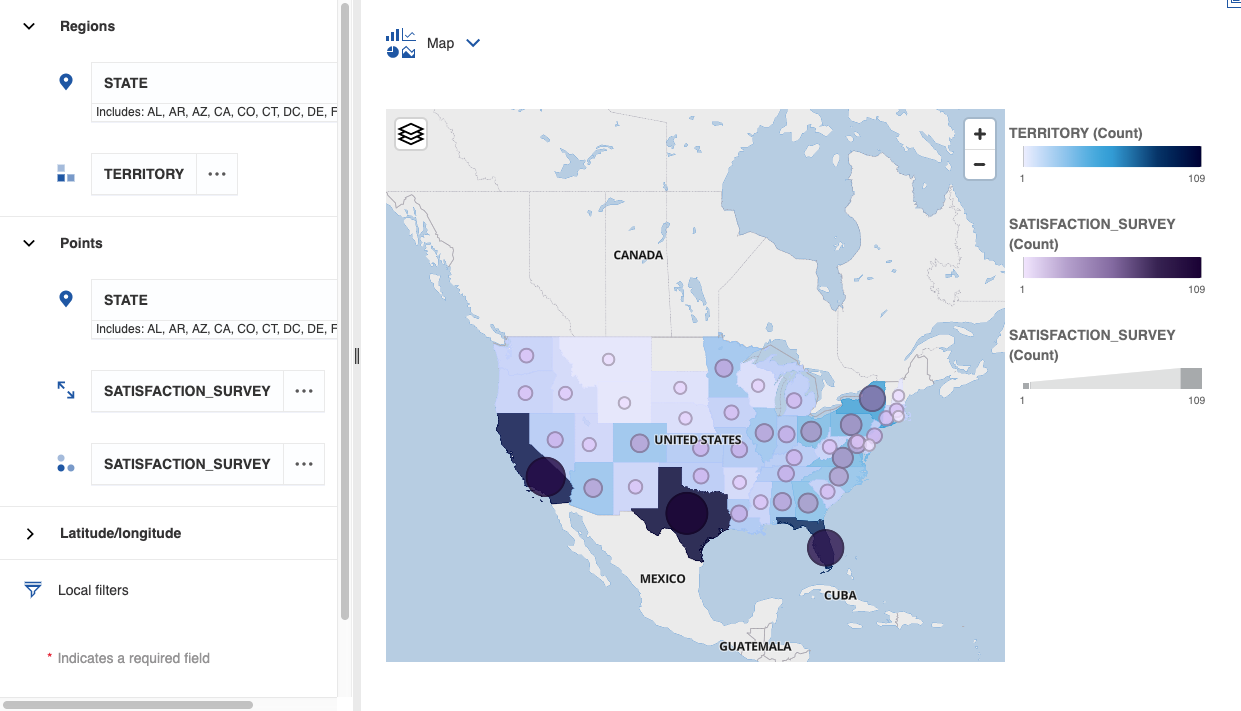The image size is (1241, 711).
Task: Open the map layers icon
Action: coord(411,133)
